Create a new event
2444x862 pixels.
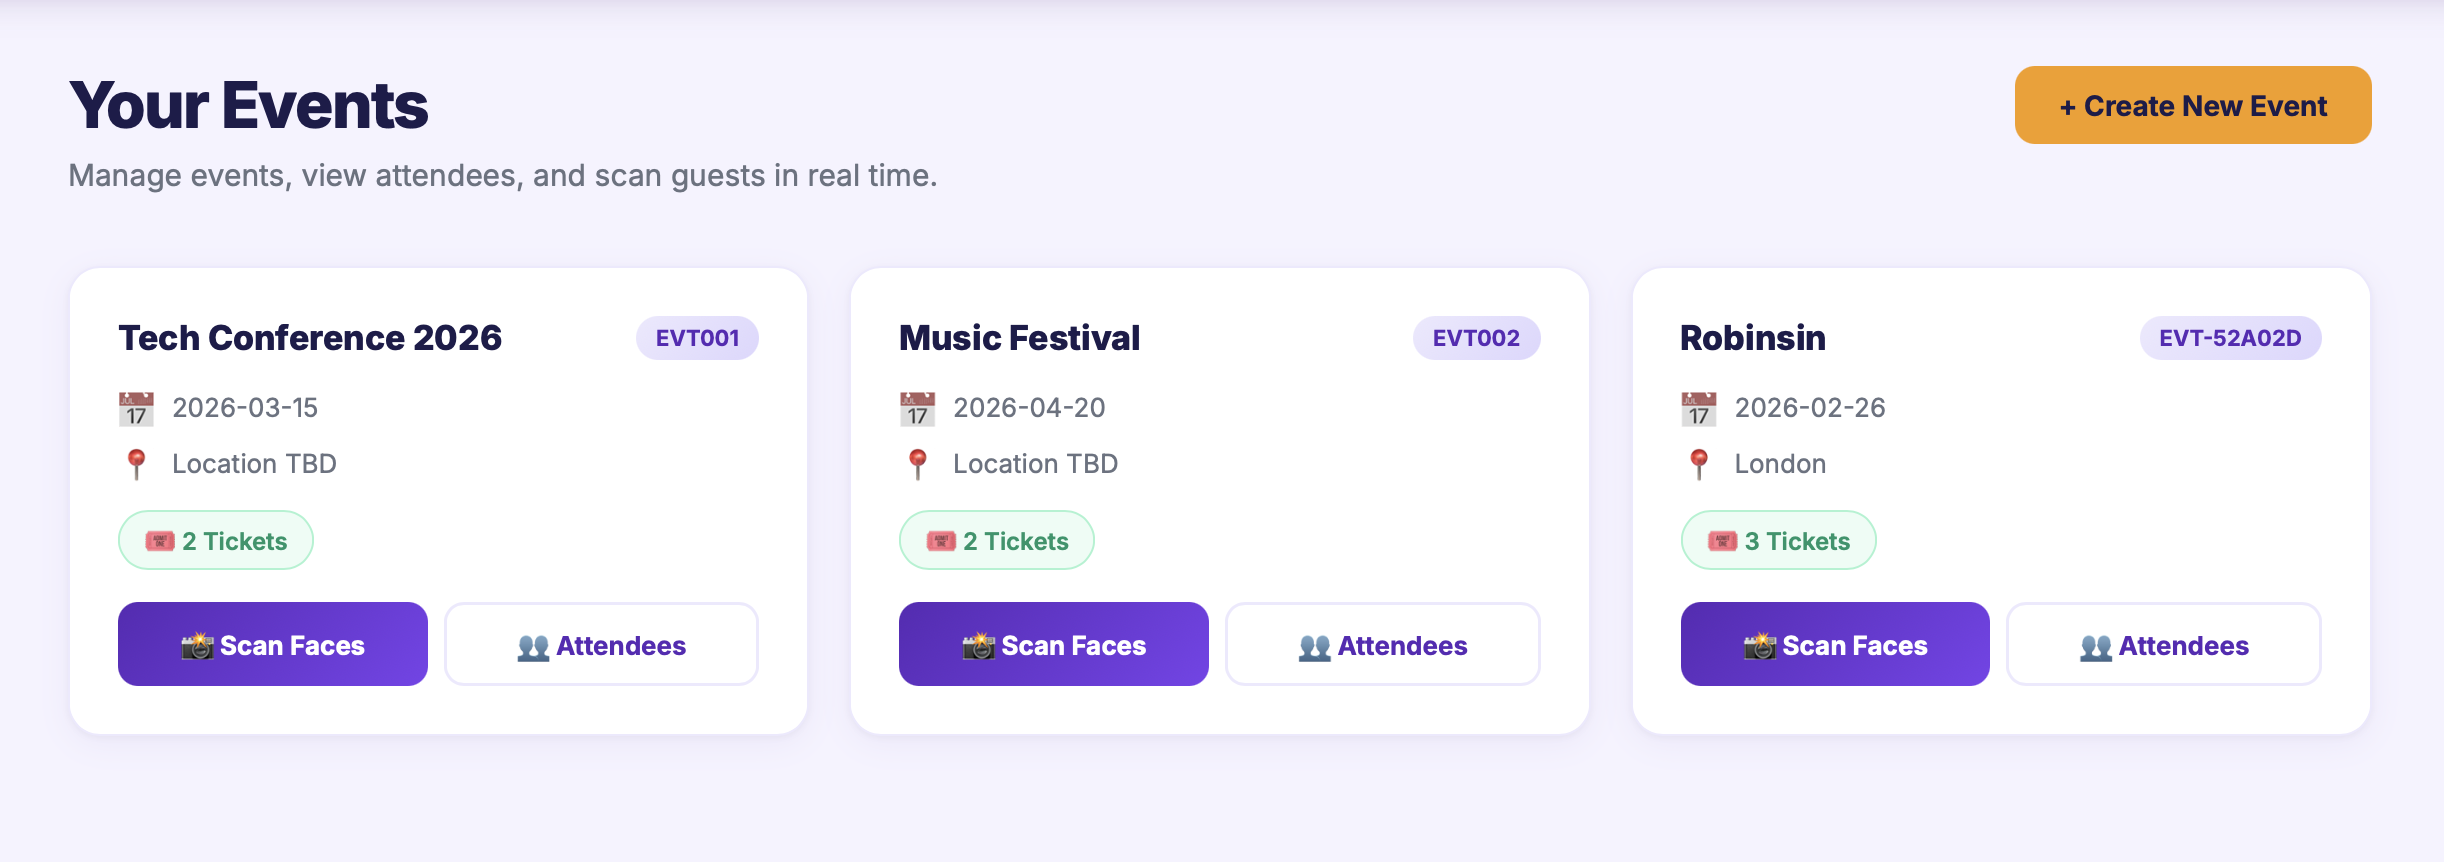[x=2192, y=105]
